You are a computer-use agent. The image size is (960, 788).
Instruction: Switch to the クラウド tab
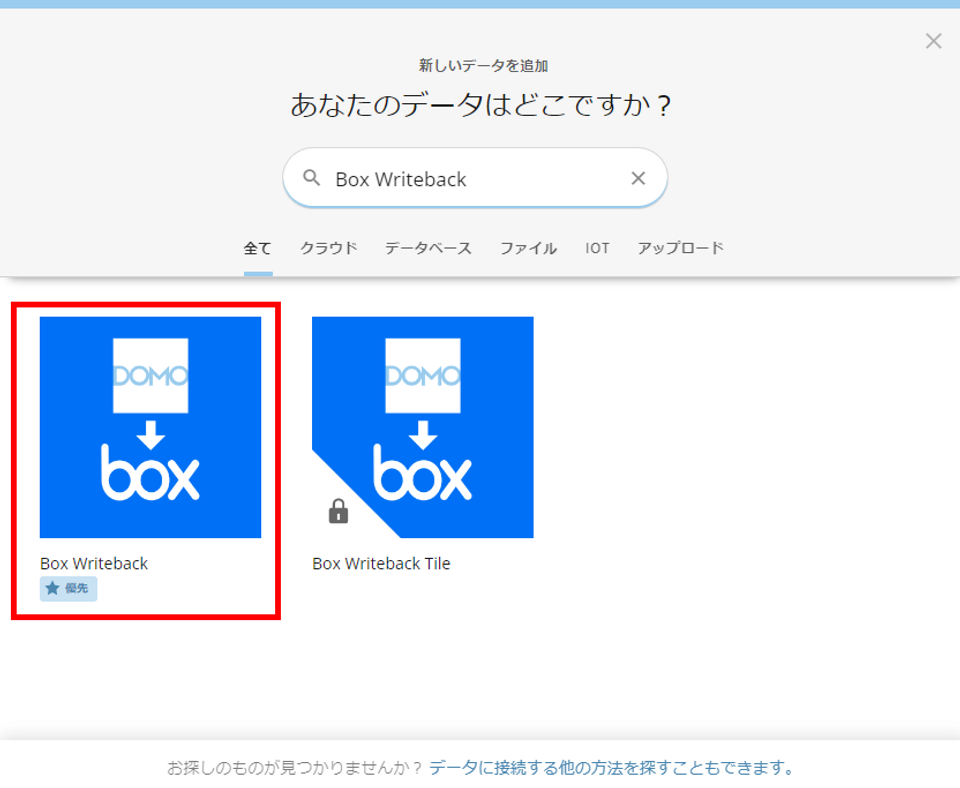[329, 248]
